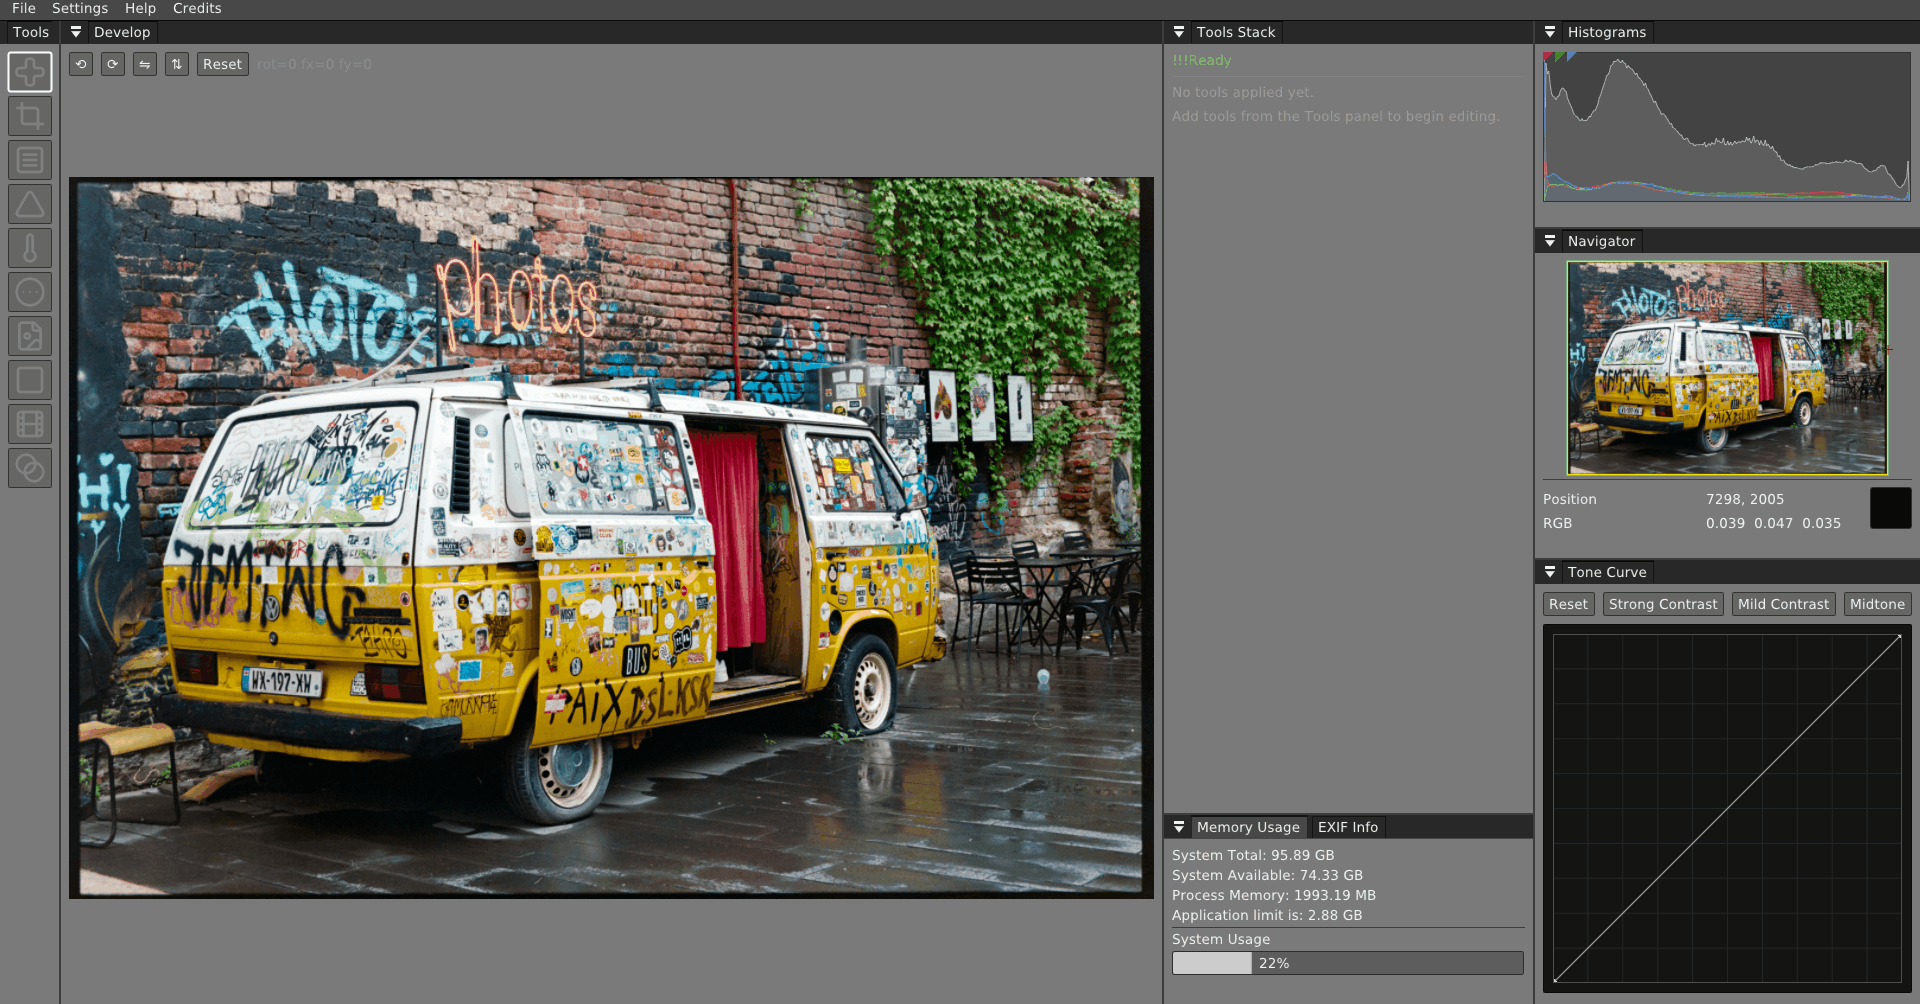
Task: Collapse the Histograms panel
Action: [1550, 31]
